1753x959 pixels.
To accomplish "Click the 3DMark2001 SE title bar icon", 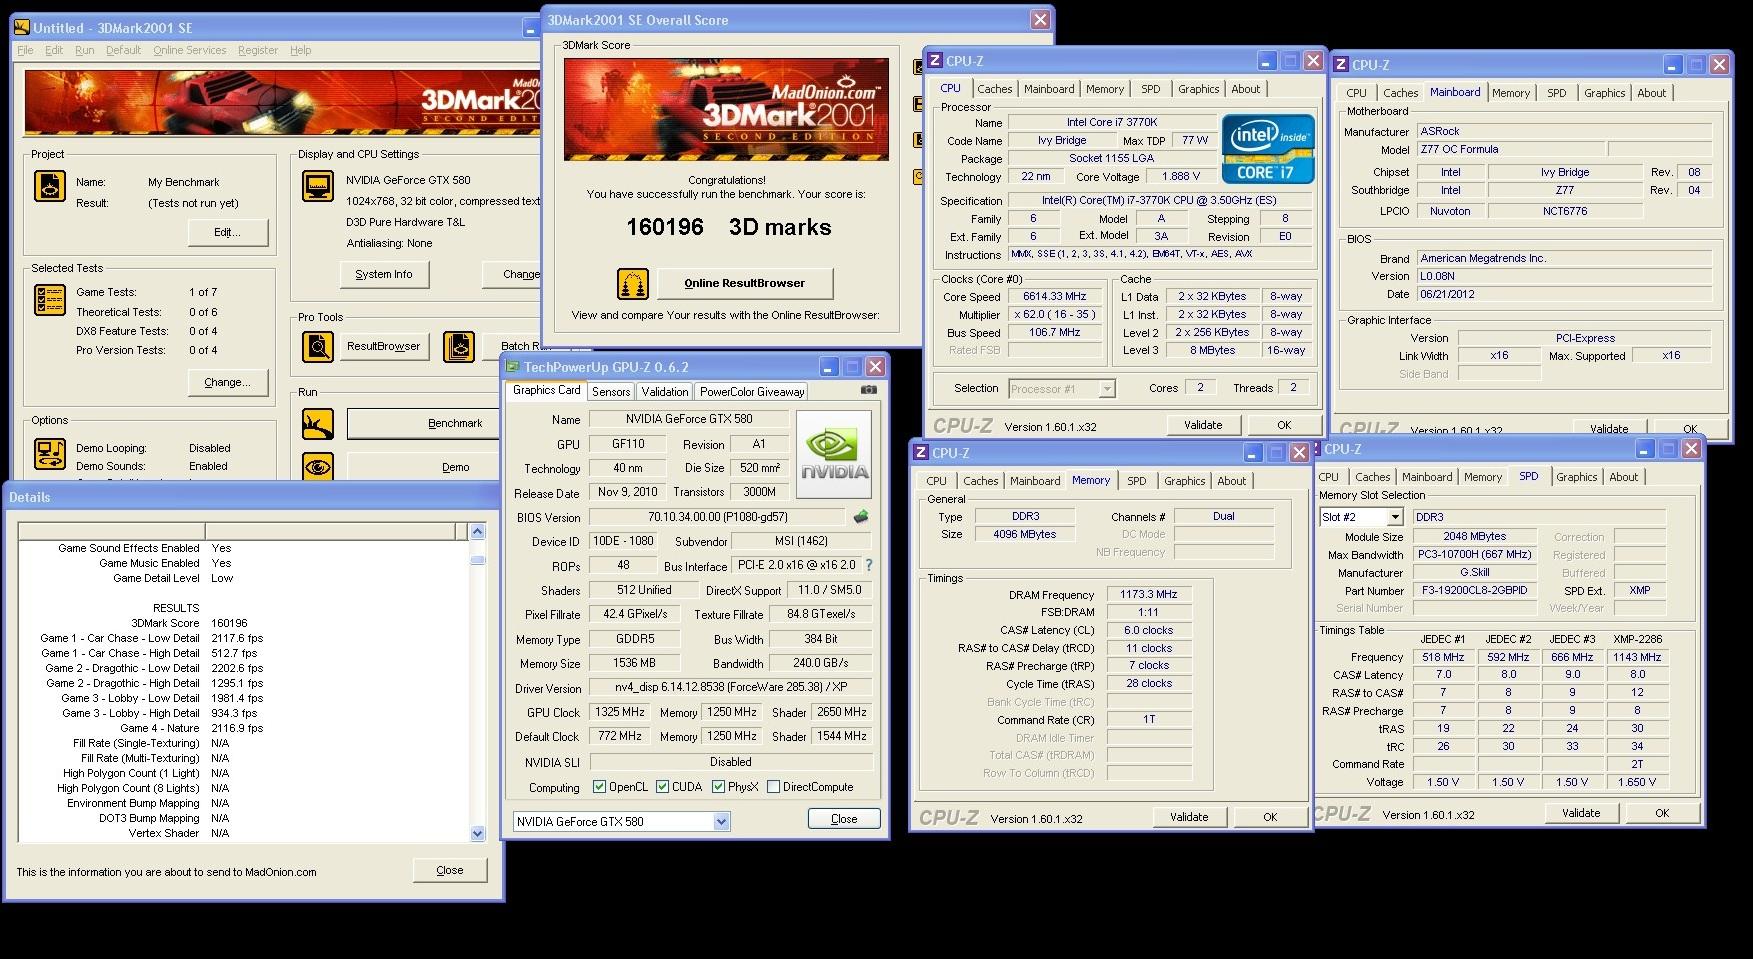I will click(21, 28).
